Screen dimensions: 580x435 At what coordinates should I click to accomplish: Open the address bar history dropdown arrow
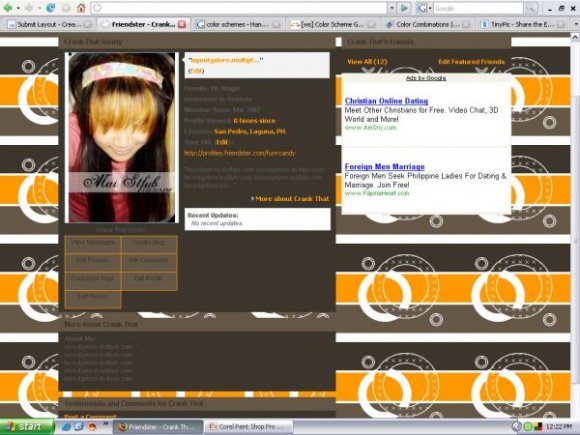click(x=392, y=8)
